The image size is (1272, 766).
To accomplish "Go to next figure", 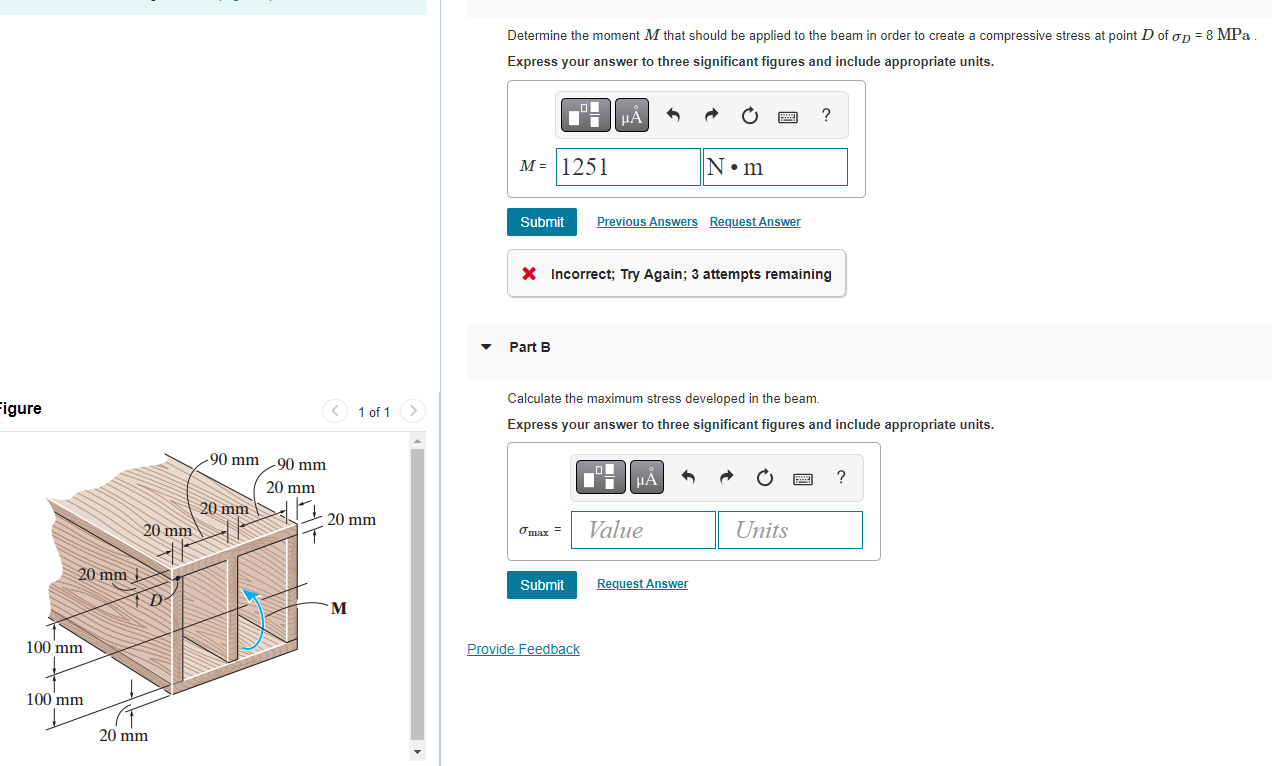I will [x=413, y=411].
